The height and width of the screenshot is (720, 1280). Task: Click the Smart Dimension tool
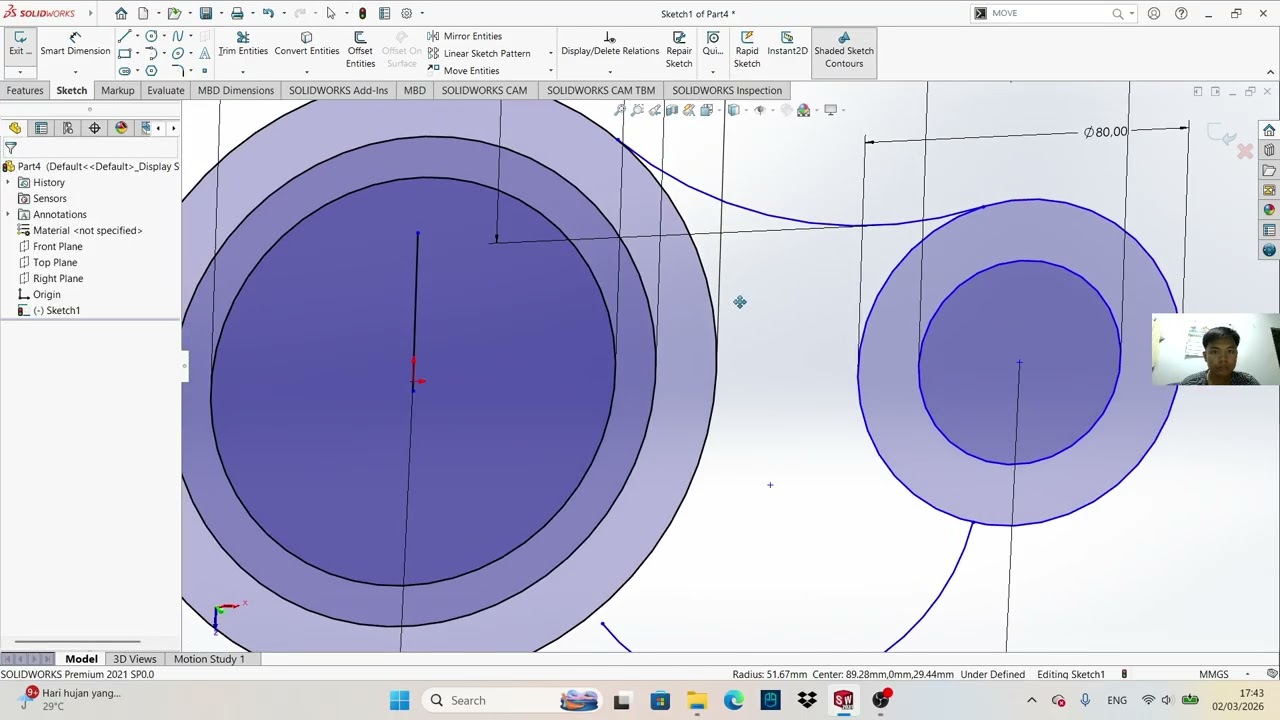(75, 44)
